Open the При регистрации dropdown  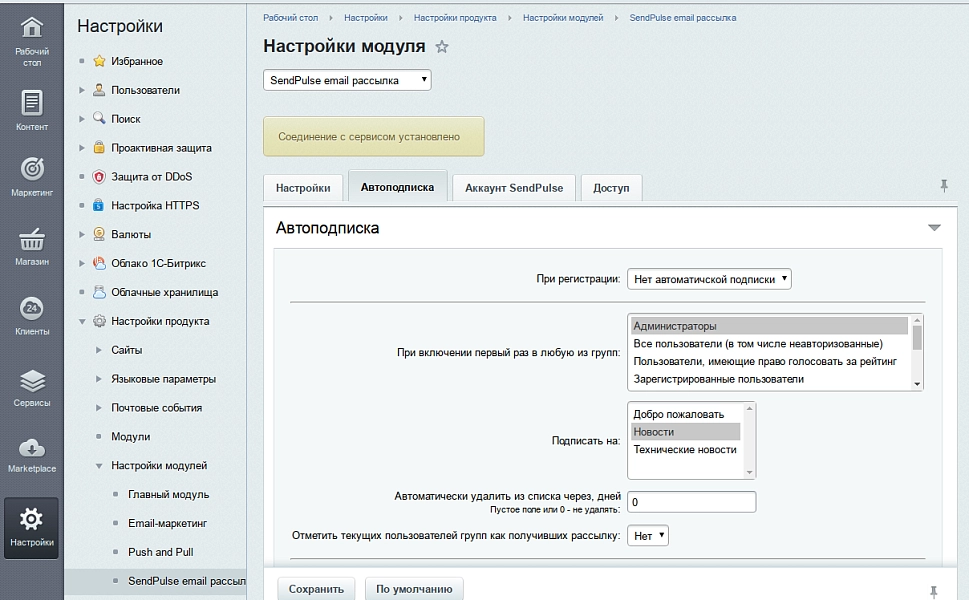click(709, 279)
